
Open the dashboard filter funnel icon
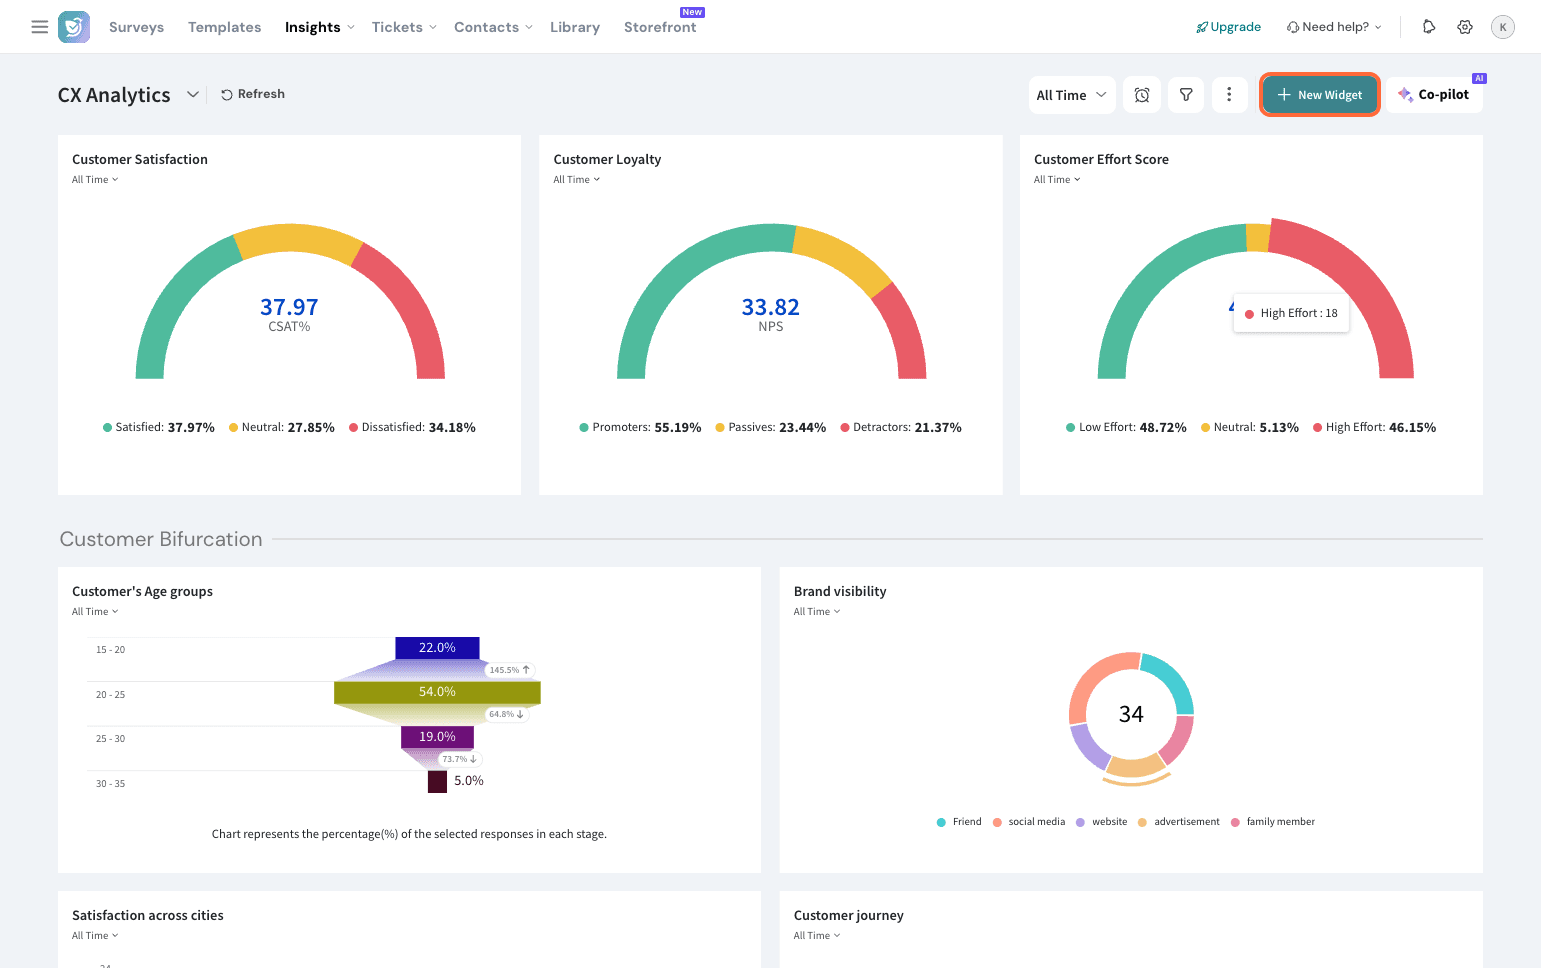pyautogui.click(x=1186, y=95)
